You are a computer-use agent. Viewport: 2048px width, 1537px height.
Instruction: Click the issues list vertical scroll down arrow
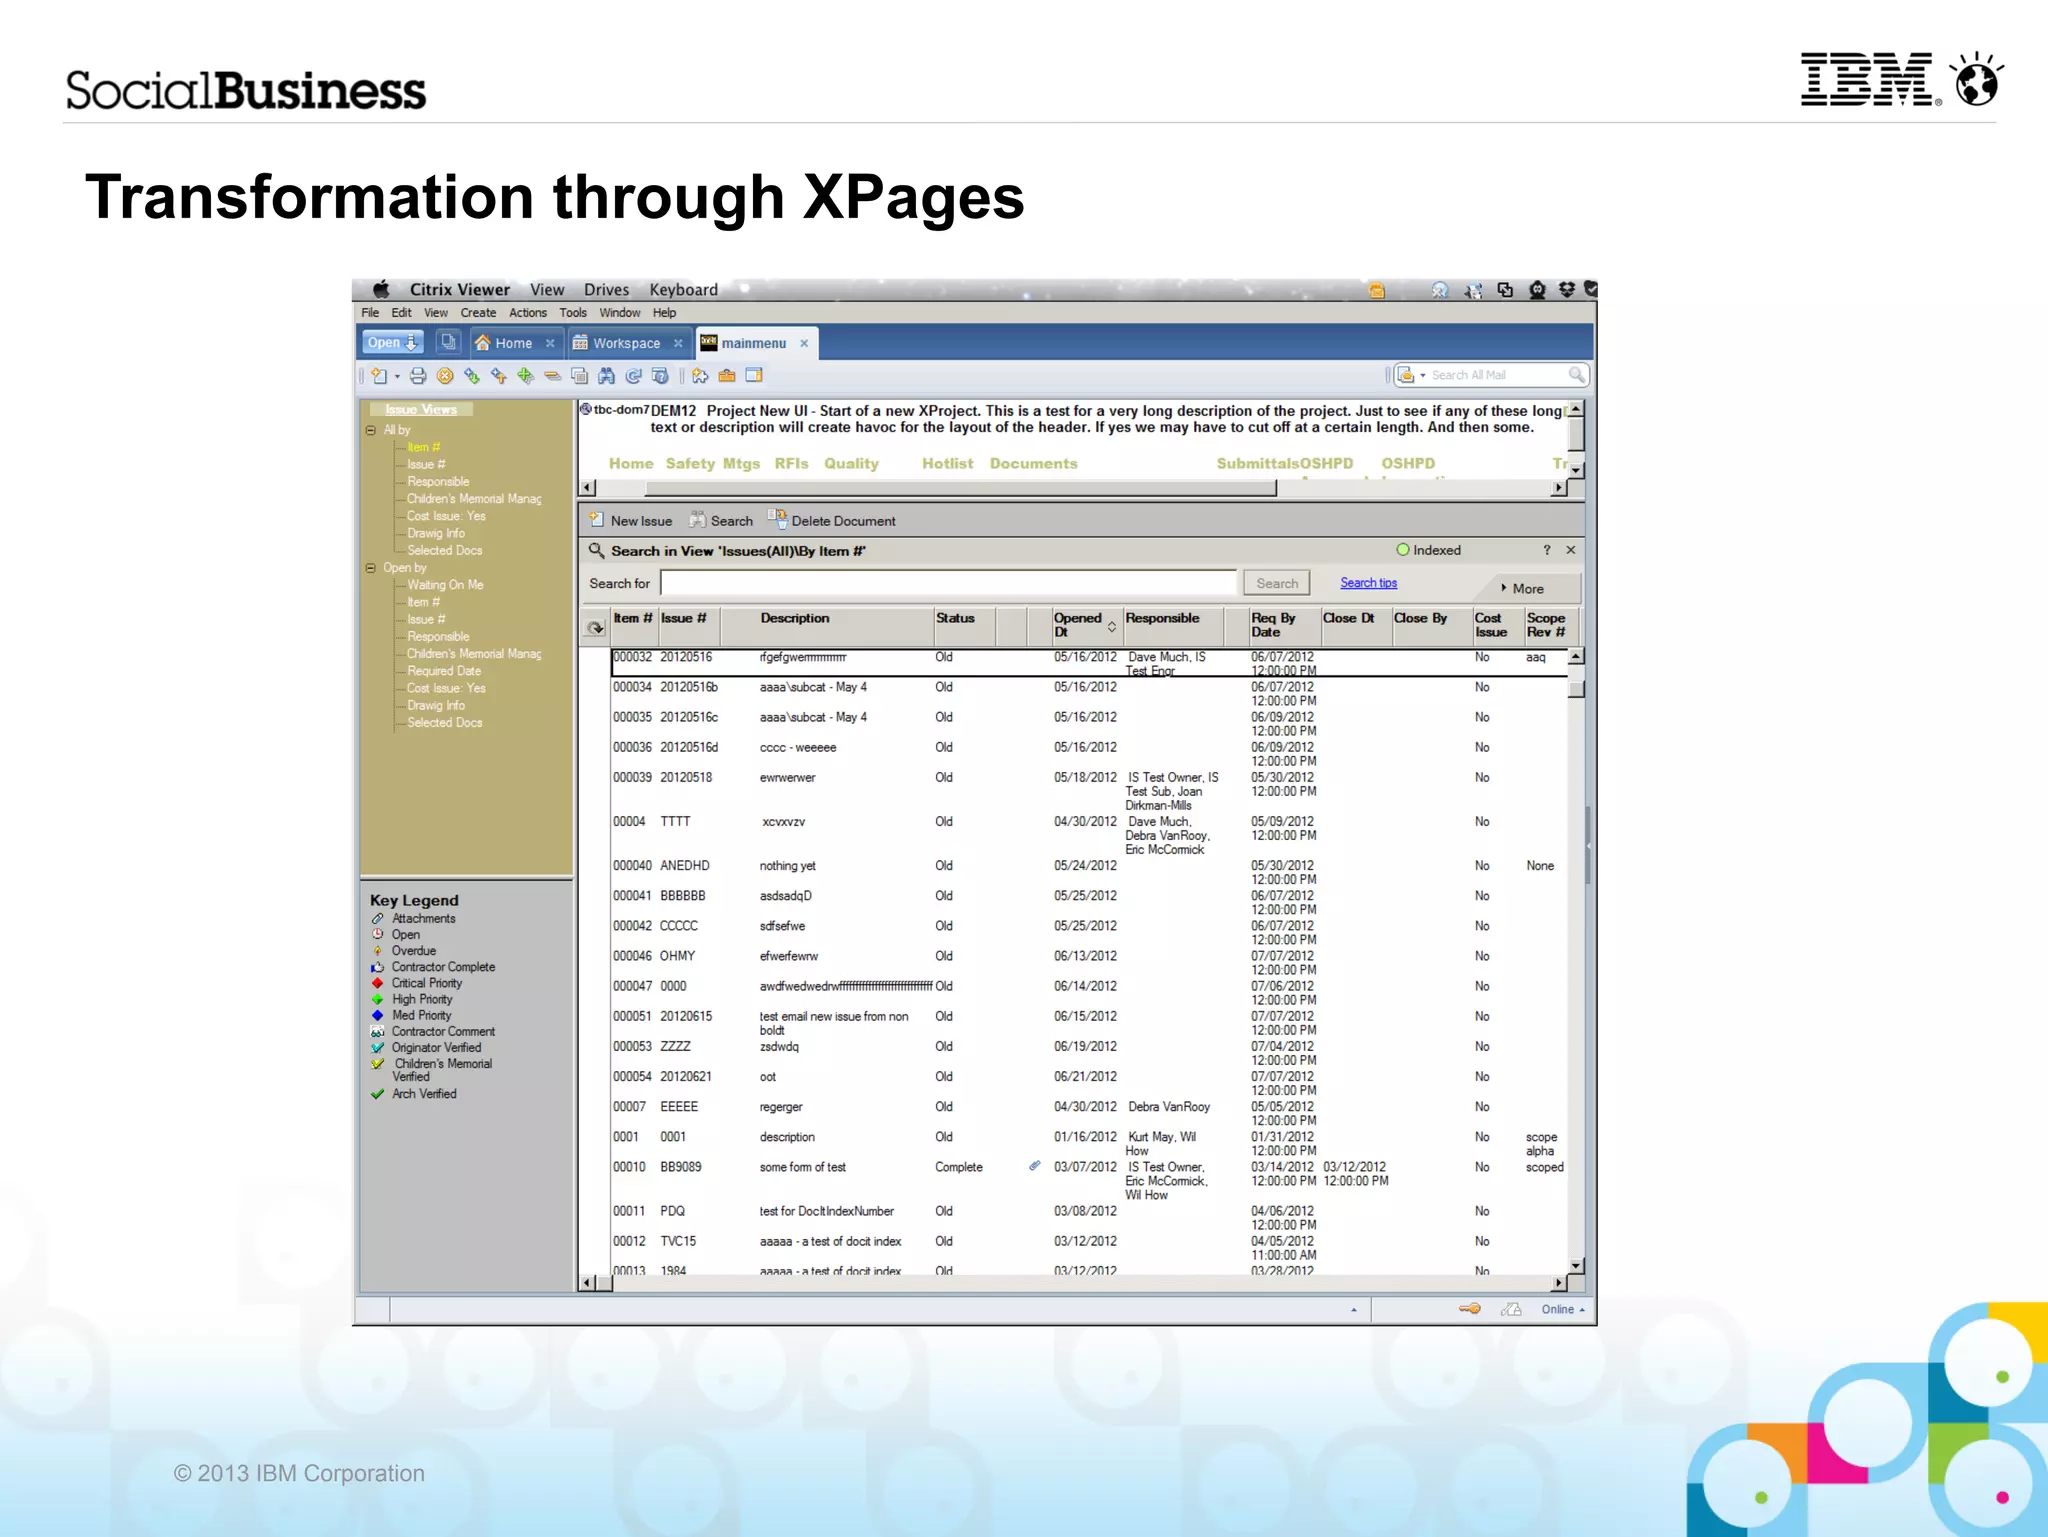click(x=1576, y=1266)
